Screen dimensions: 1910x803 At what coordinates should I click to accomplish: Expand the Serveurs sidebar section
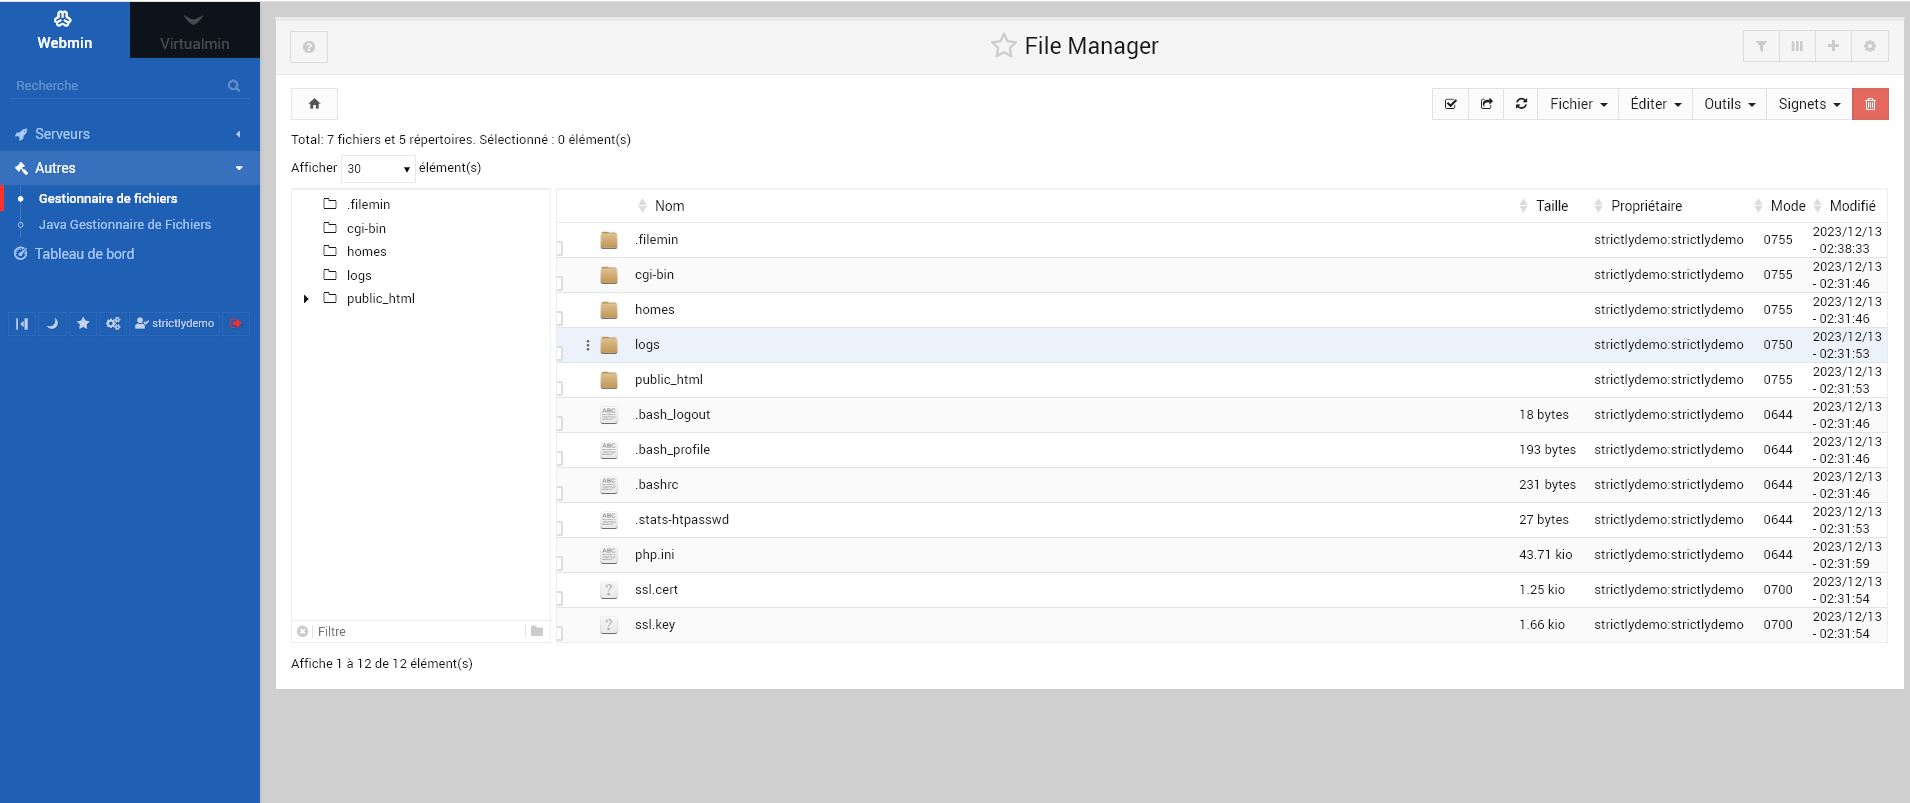(x=130, y=134)
